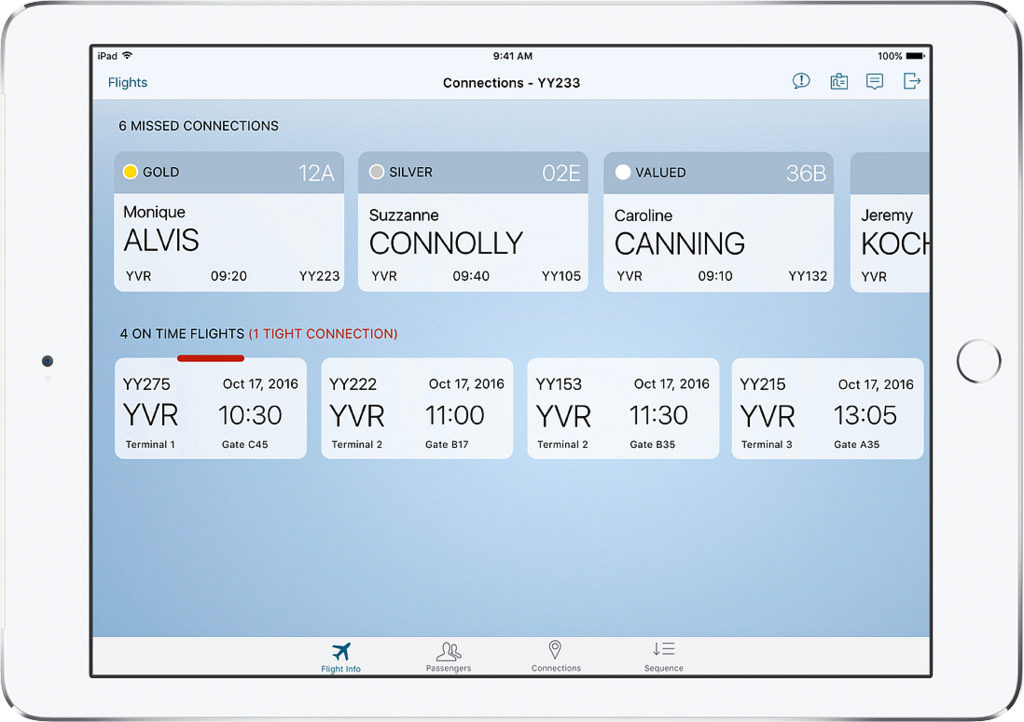Click connecting flight YY223 text
This screenshot has width=1024, height=722.
[x=319, y=276]
